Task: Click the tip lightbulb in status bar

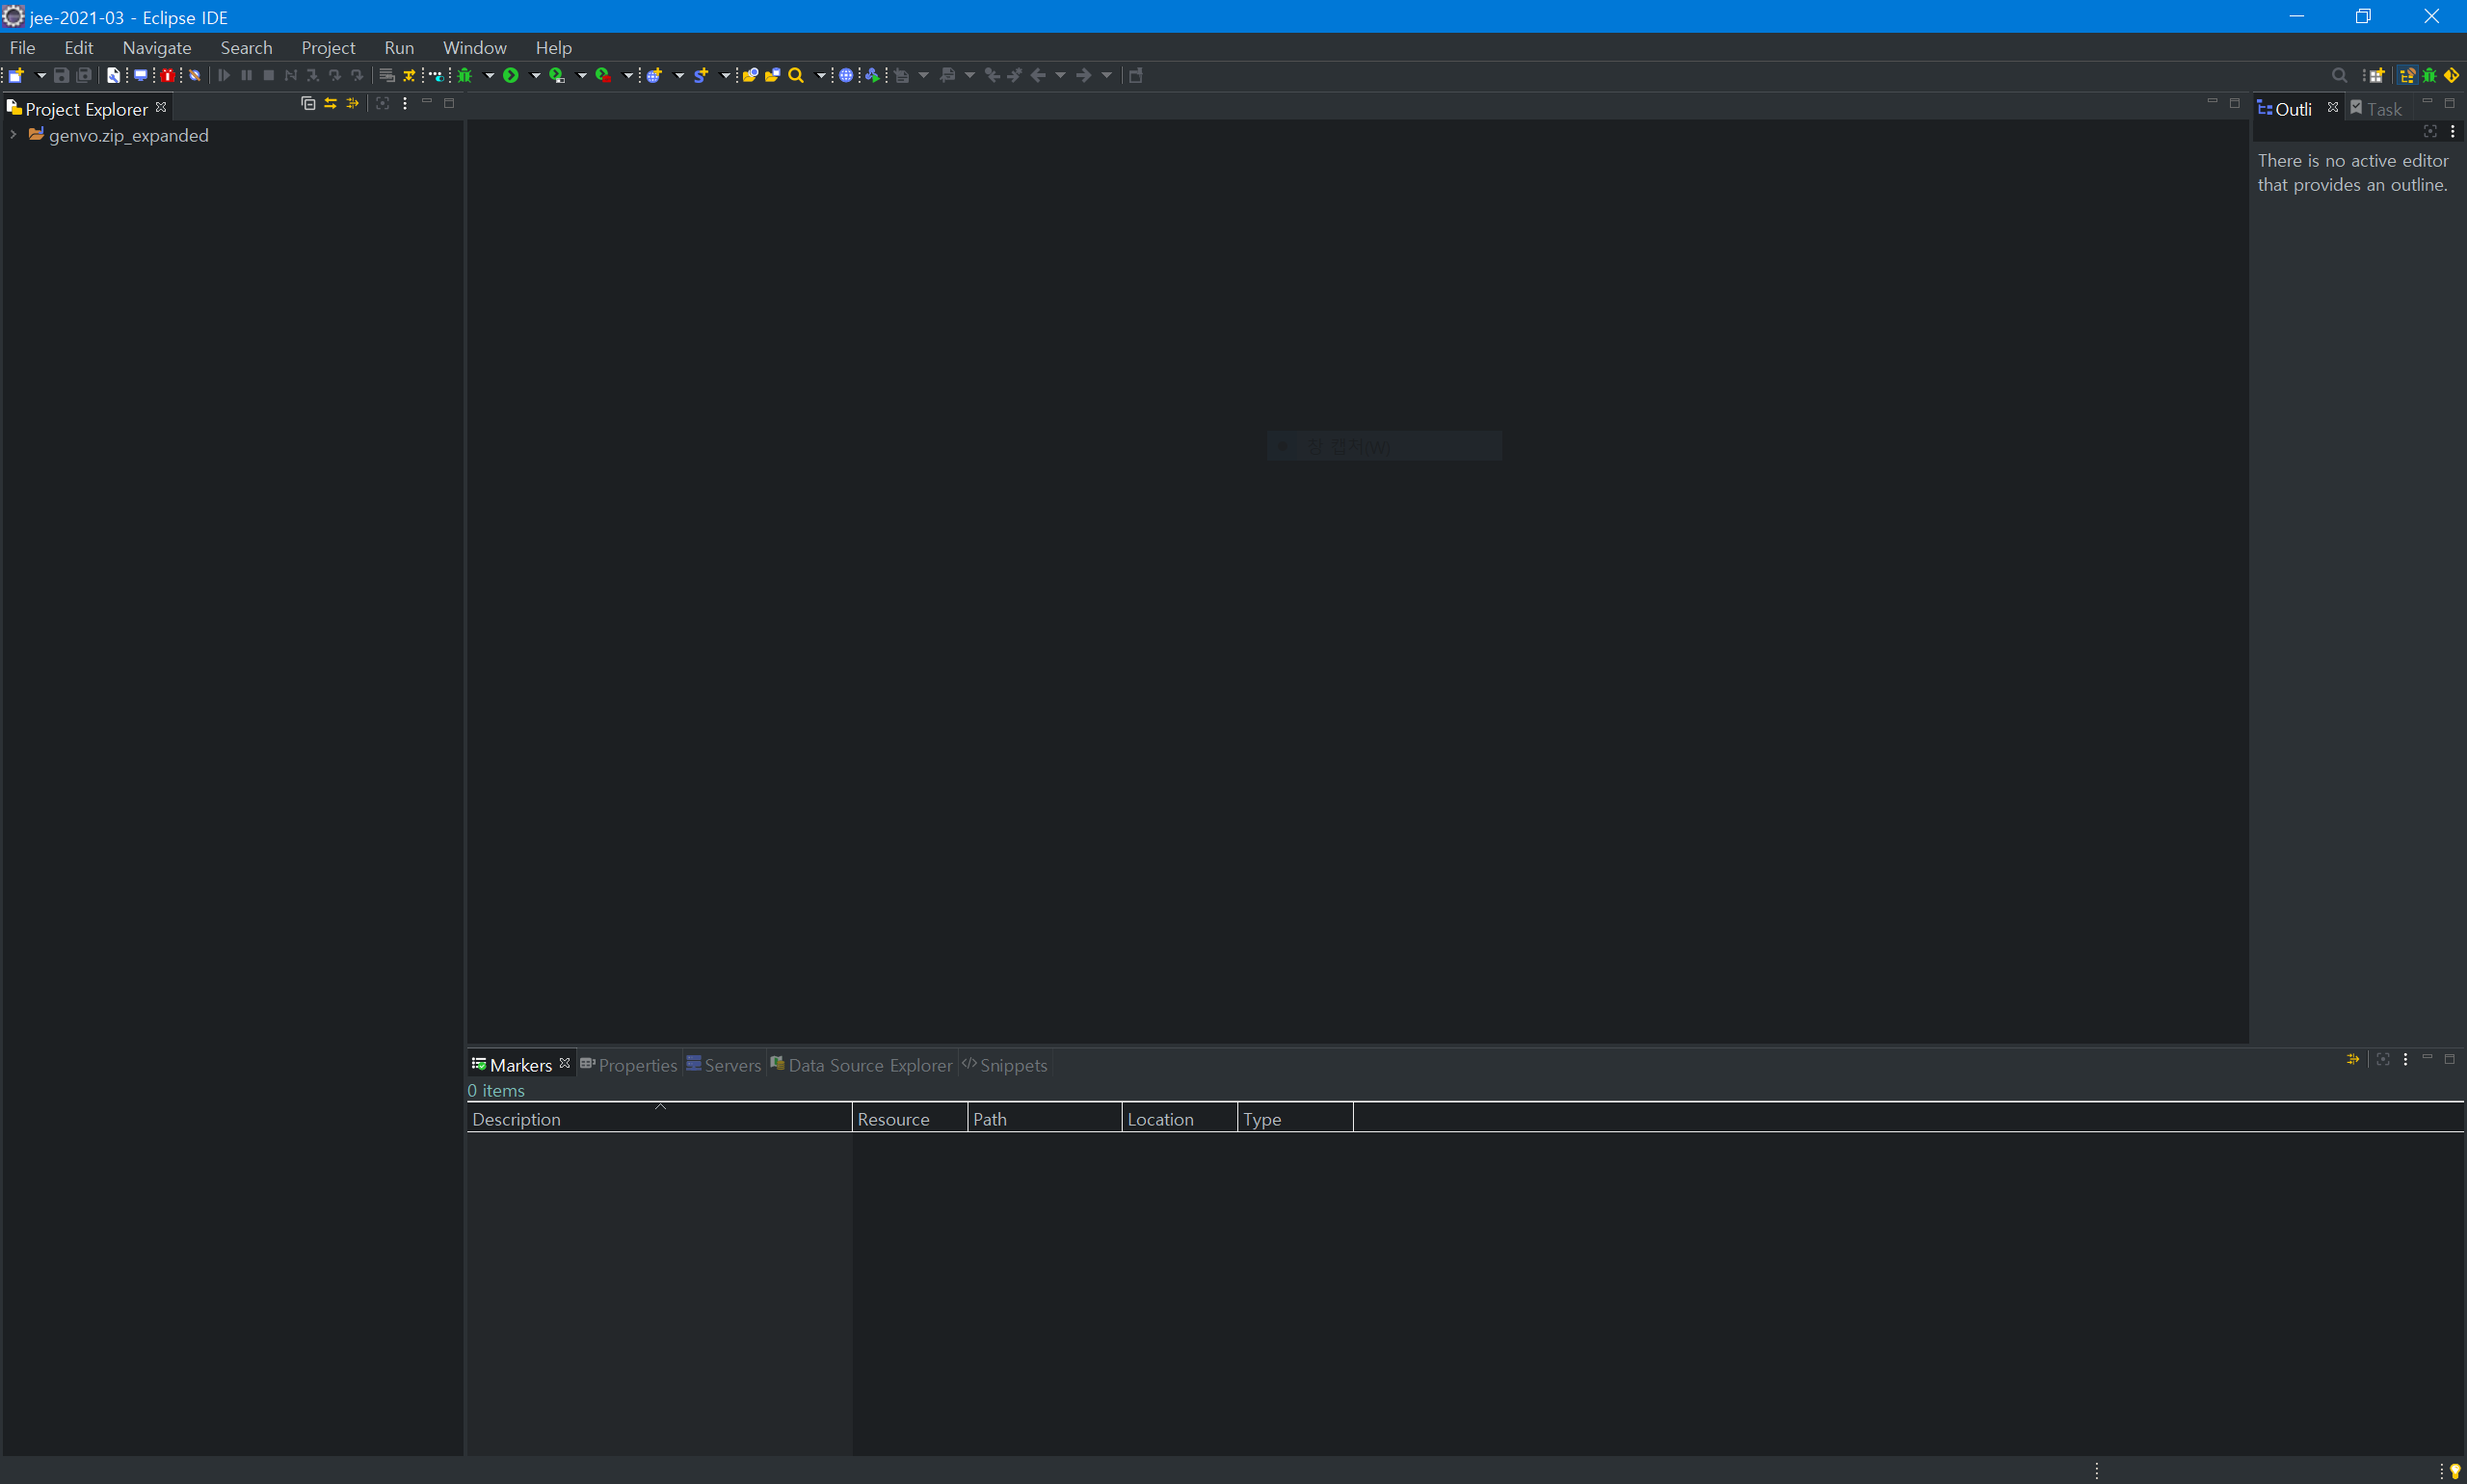Action: 2455,1471
